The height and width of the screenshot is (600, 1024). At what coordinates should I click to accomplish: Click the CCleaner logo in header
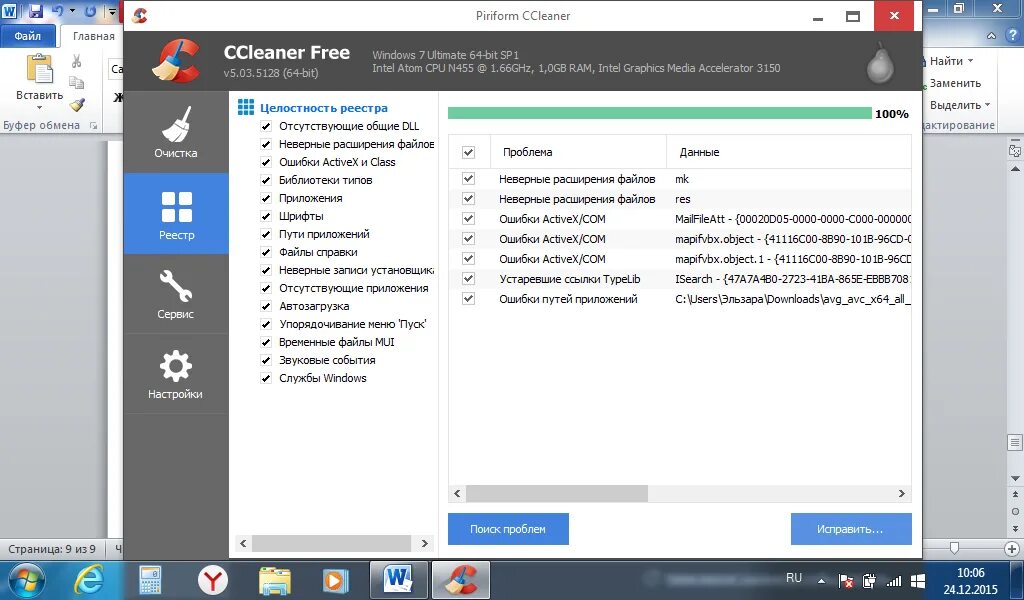click(x=176, y=61)
